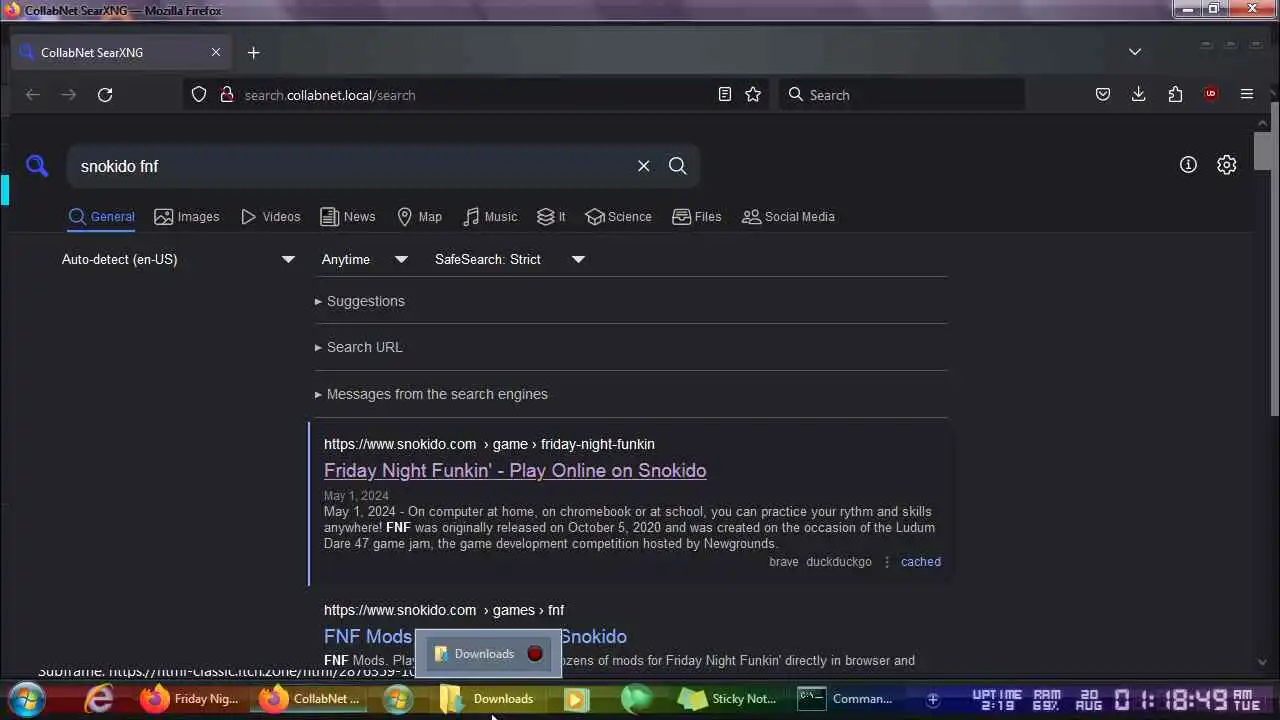Save the page to Pocket

(1103, 95)
